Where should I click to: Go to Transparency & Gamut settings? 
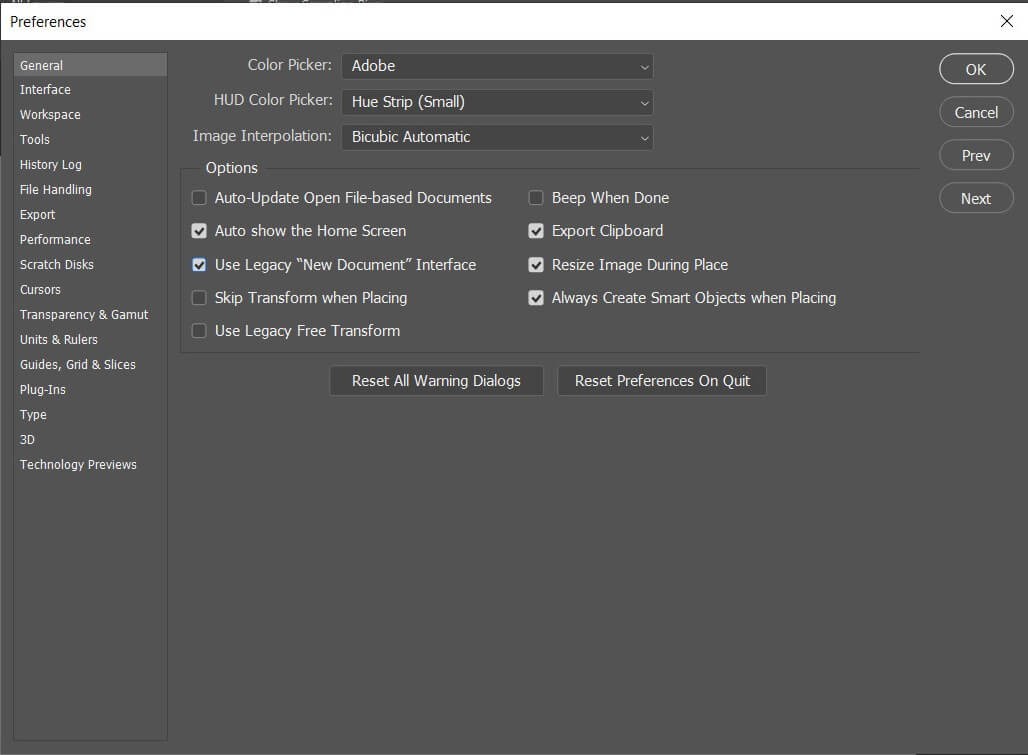[x=84, y=315]
